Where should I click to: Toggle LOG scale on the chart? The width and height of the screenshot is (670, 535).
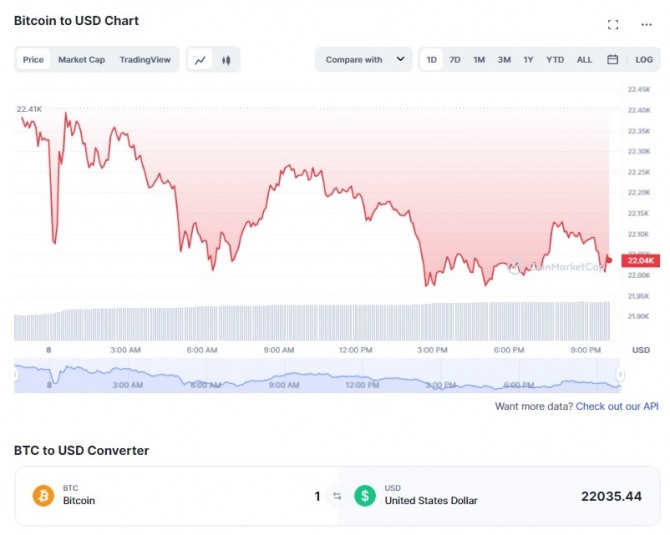[x=644, y=60]
